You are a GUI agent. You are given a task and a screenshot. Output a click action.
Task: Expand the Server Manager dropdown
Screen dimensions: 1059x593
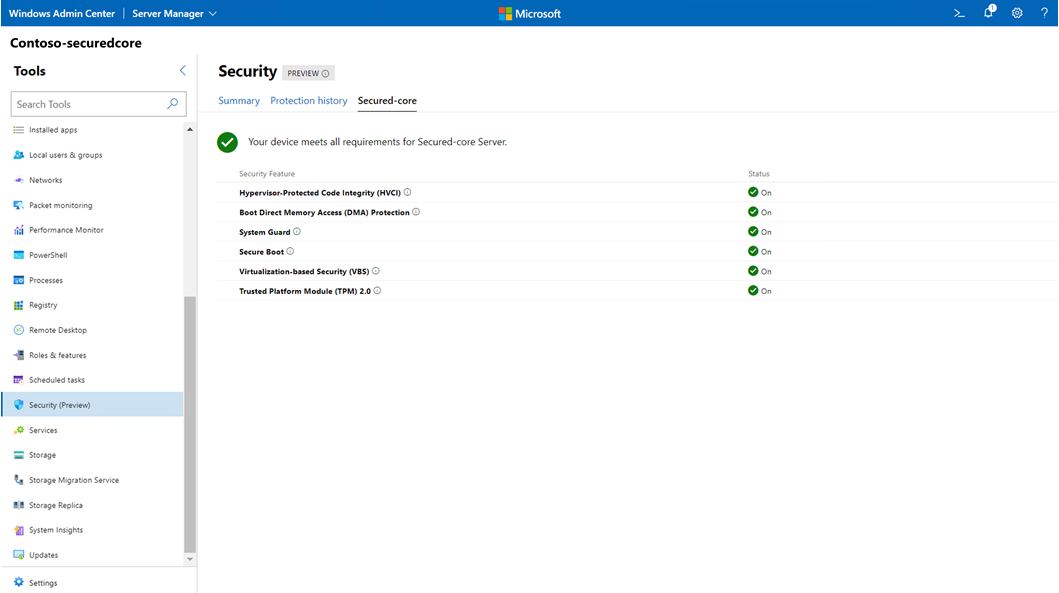176,14
